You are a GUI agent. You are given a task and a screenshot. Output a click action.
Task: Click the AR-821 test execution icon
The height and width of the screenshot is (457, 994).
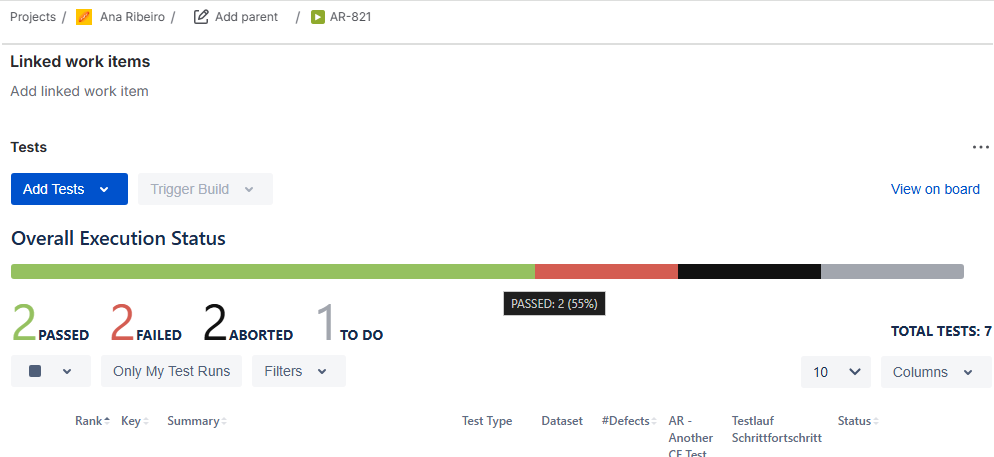coord(318,17)
